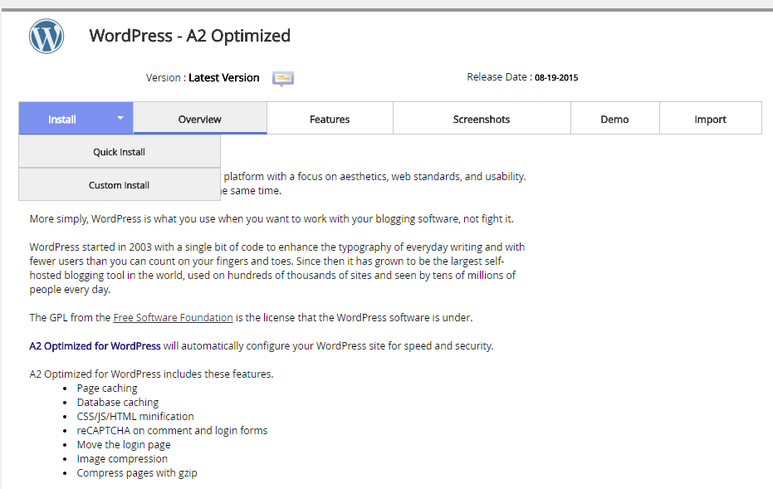Open the changelog icon beside Latest Version

point(283,78)
